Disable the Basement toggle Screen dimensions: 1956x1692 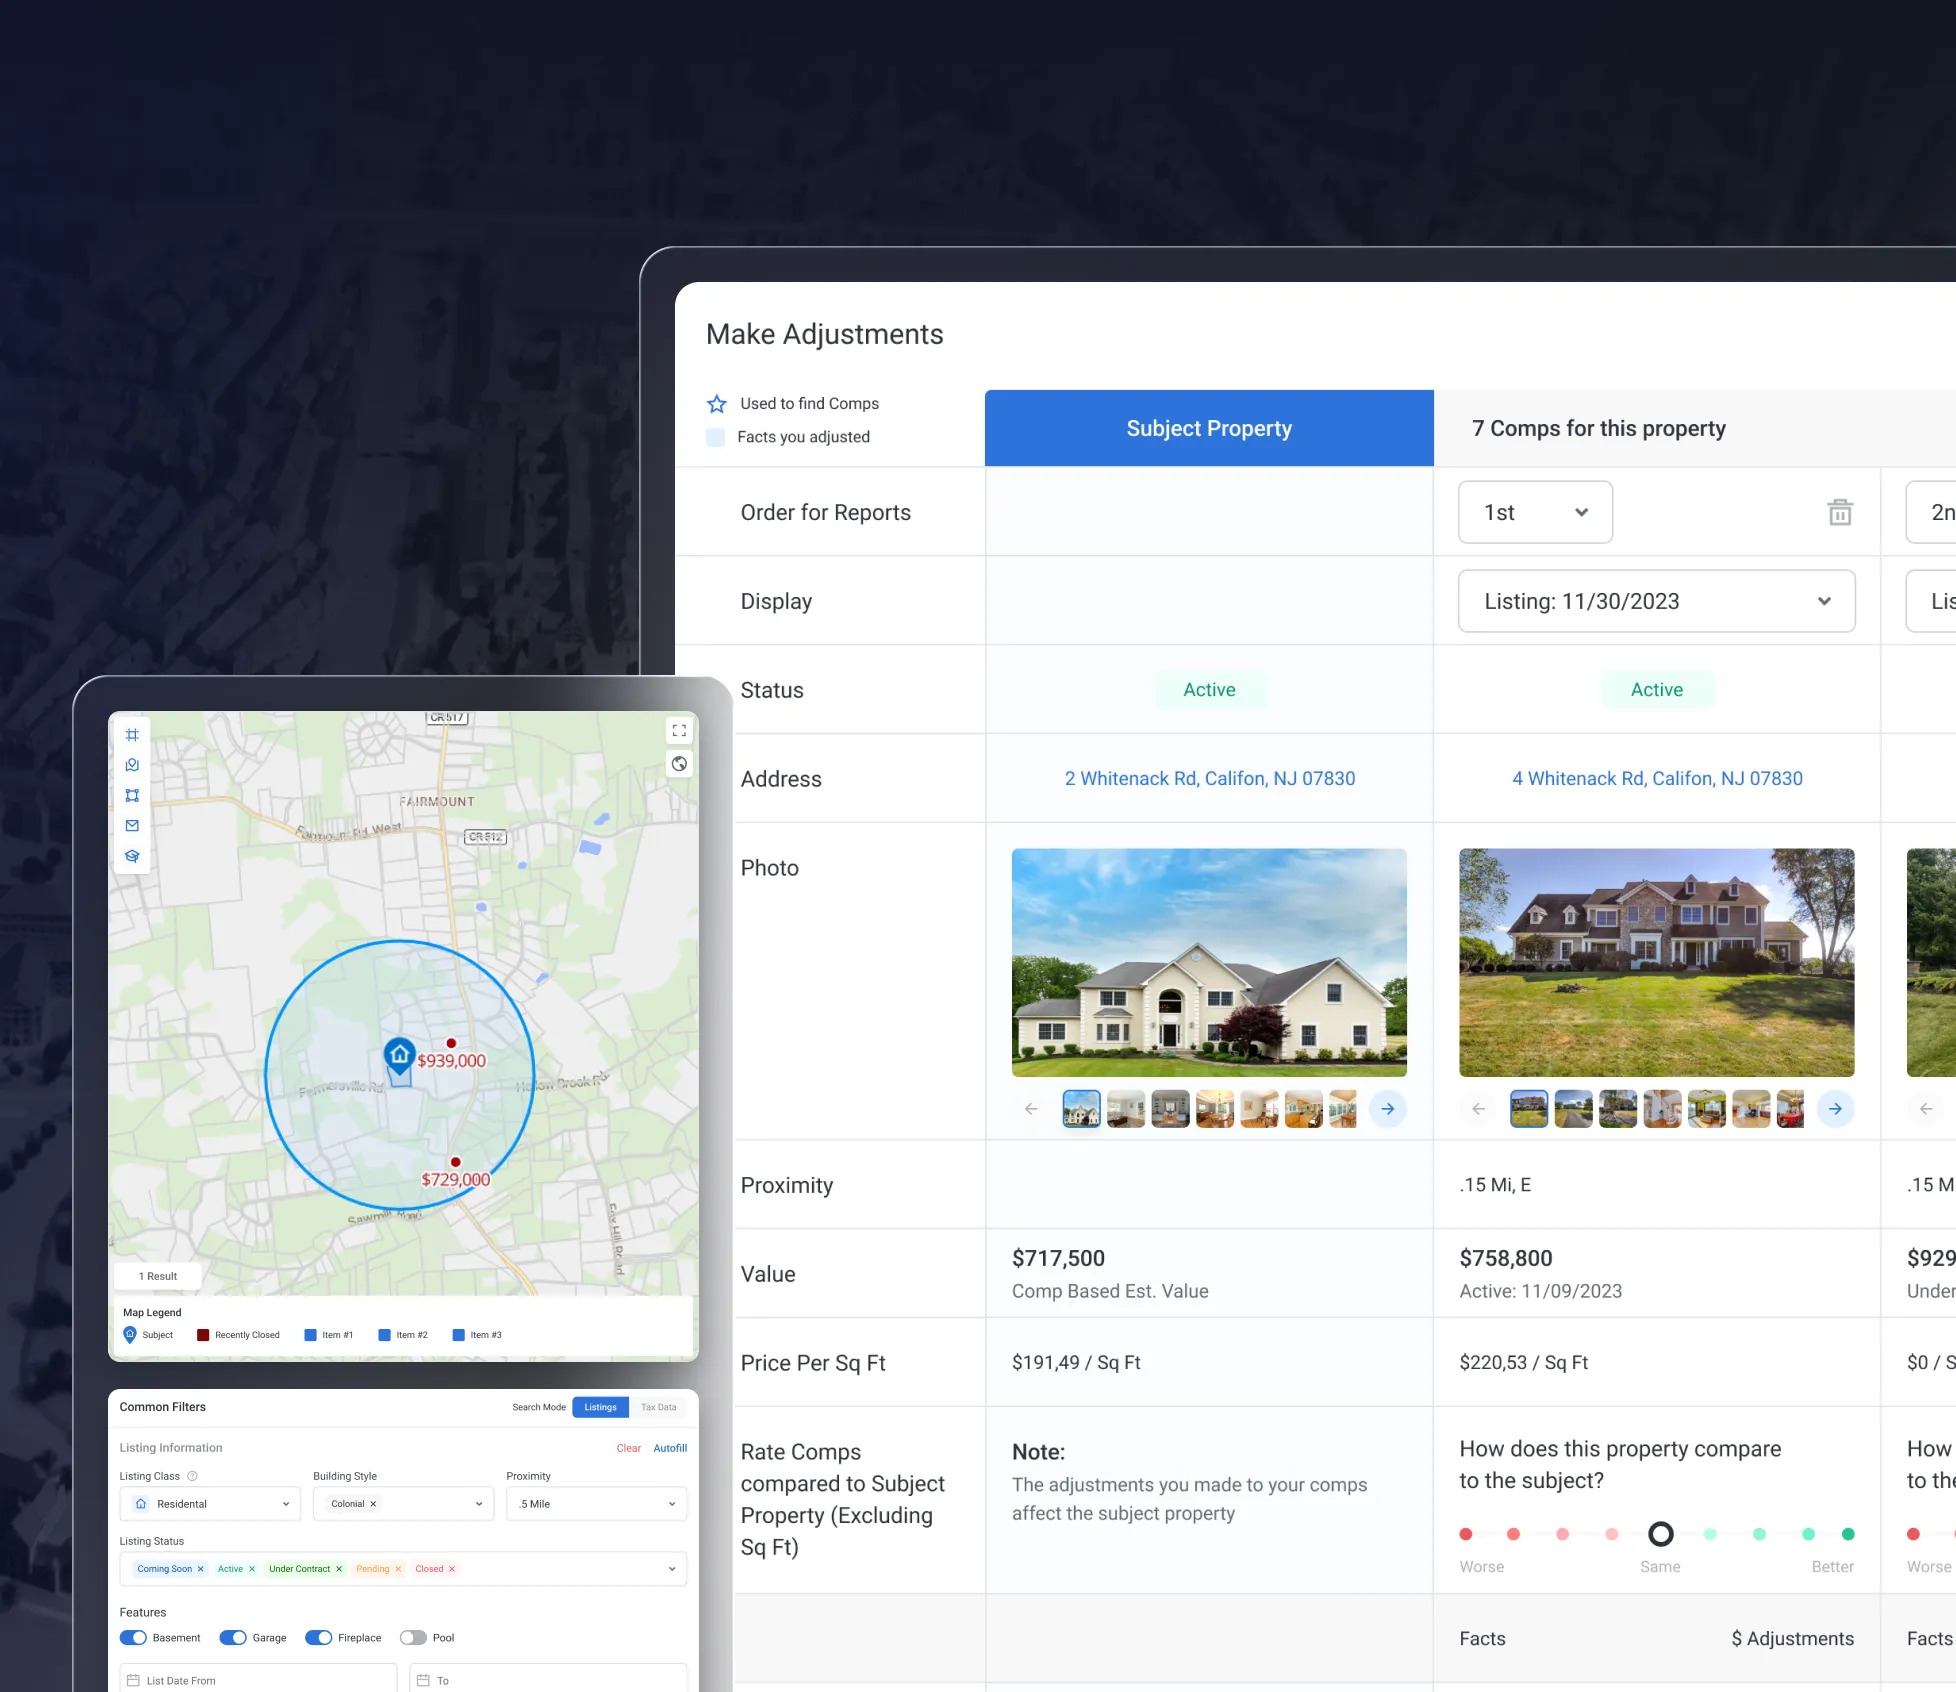pyautogui.click(x=133, y=1637)
